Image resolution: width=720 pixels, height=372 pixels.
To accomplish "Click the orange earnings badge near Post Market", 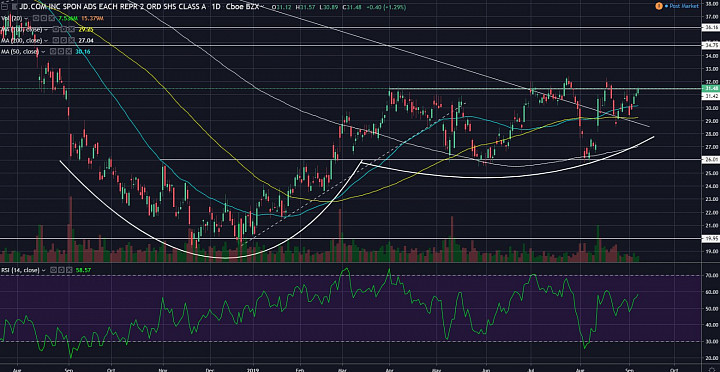I will [659, 6].
